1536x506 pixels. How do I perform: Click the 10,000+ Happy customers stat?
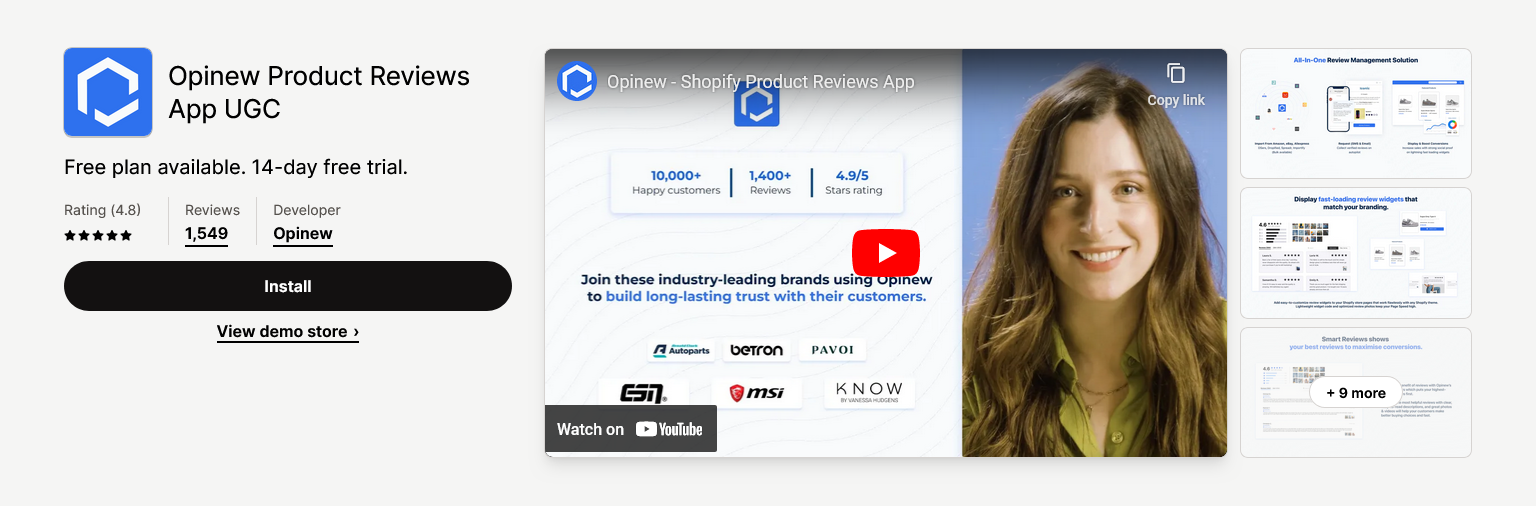(x=676, y=182)
